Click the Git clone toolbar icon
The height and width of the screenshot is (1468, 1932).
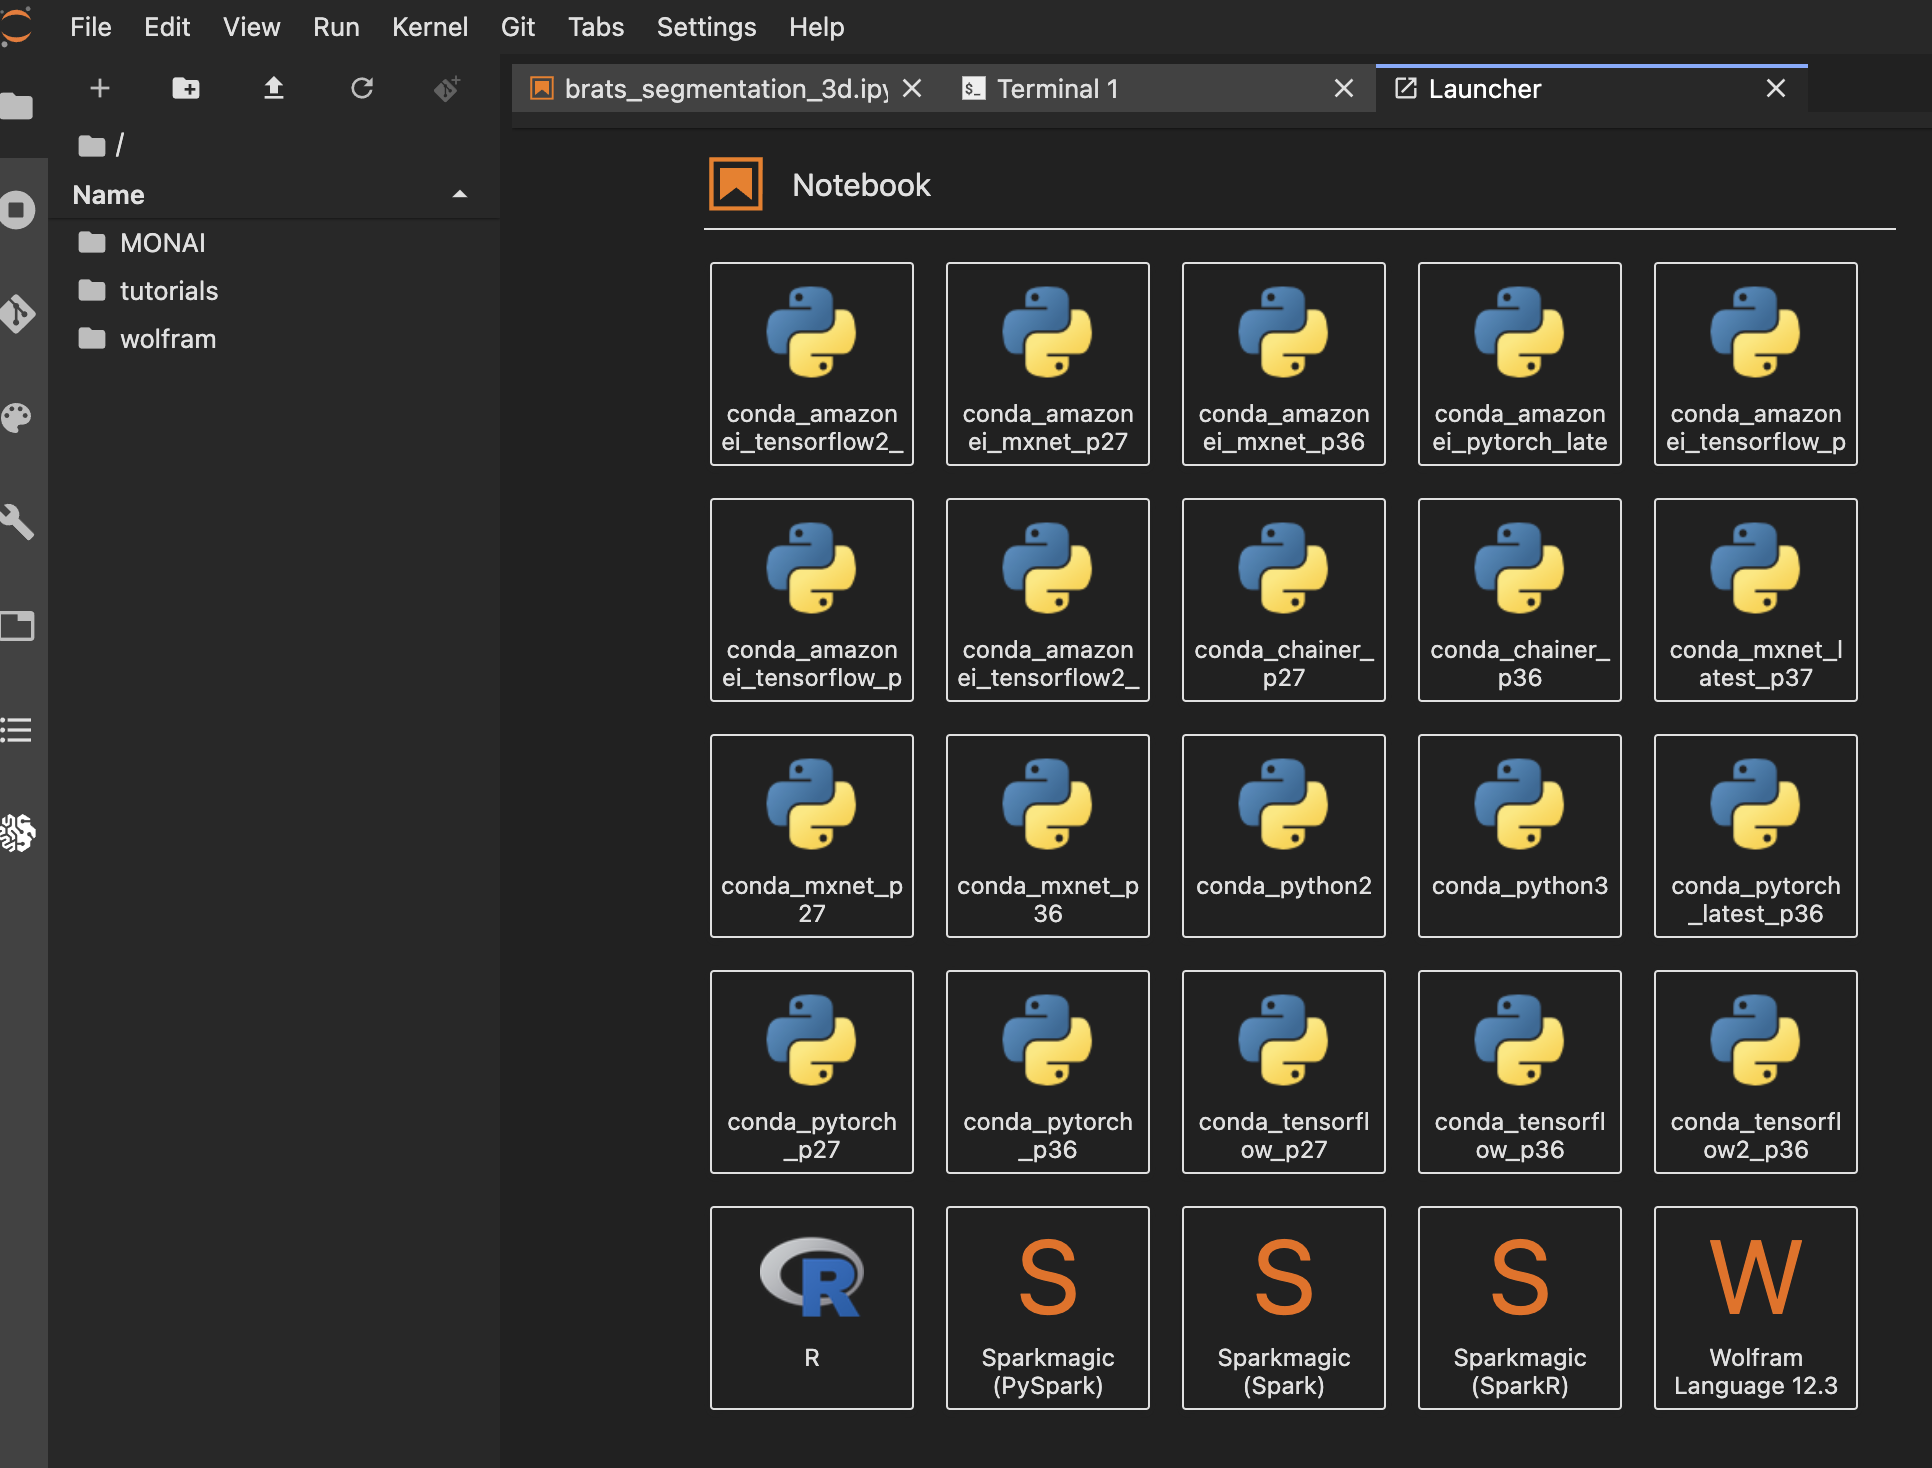(x=447, y=89)
